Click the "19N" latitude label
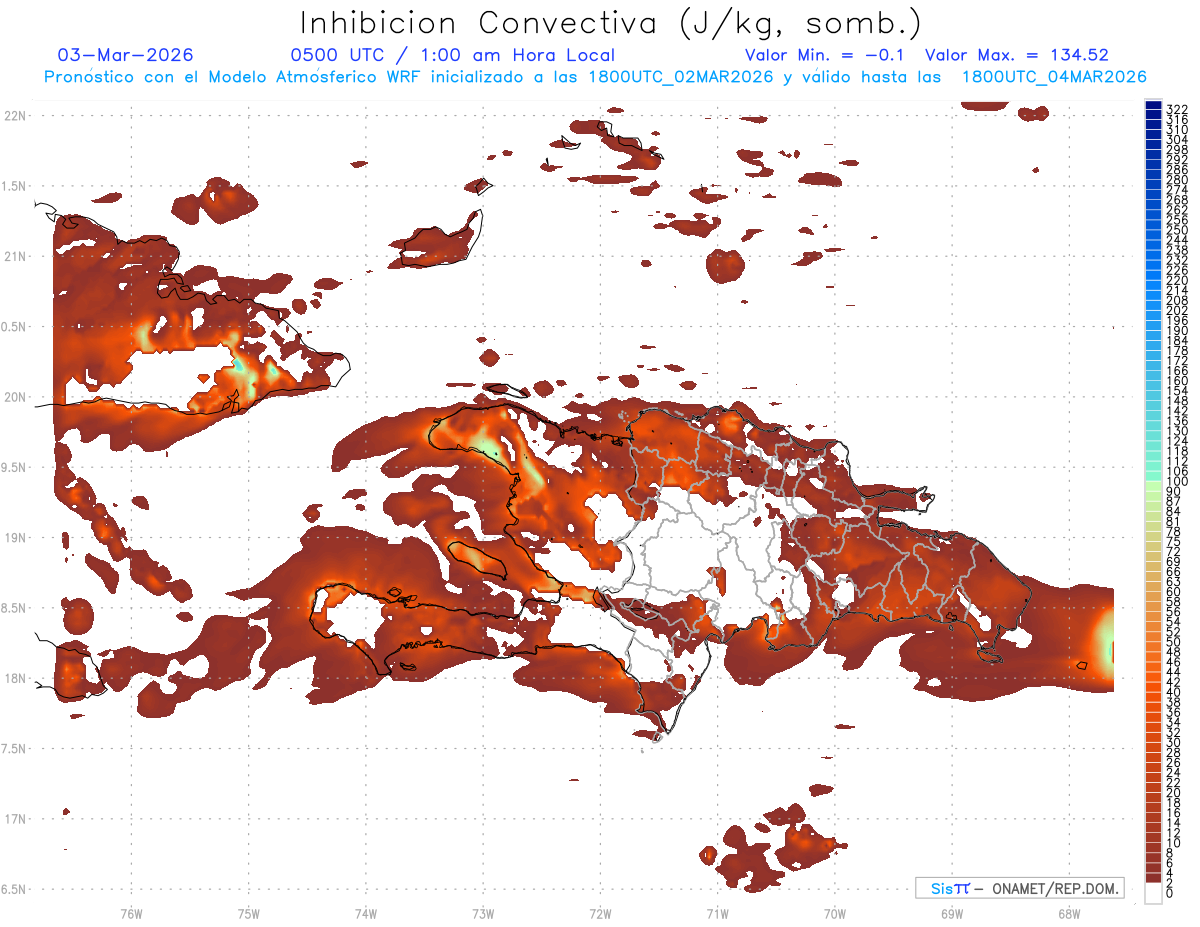The image size is (1200, 927). pyautogui.click(x=16, y=538)
